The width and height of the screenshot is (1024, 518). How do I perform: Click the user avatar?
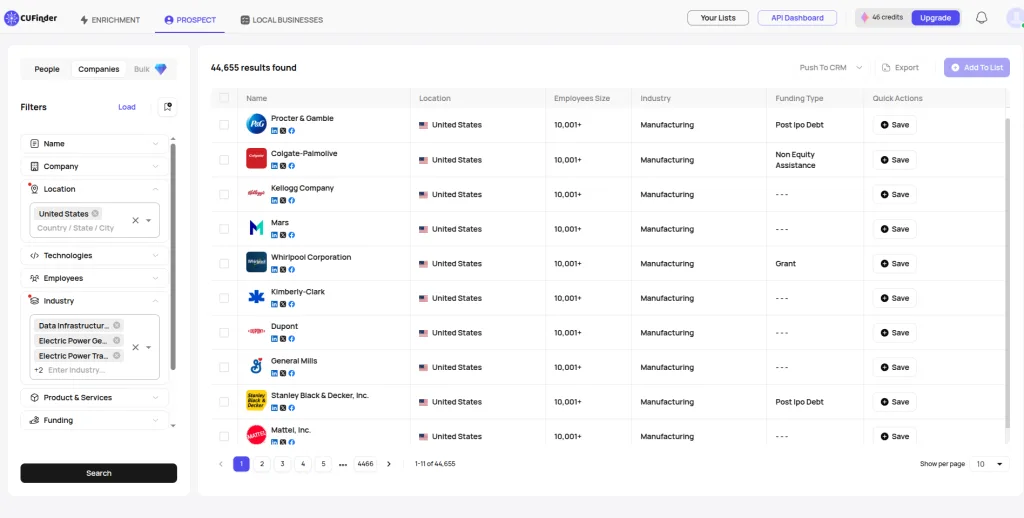1014,18
